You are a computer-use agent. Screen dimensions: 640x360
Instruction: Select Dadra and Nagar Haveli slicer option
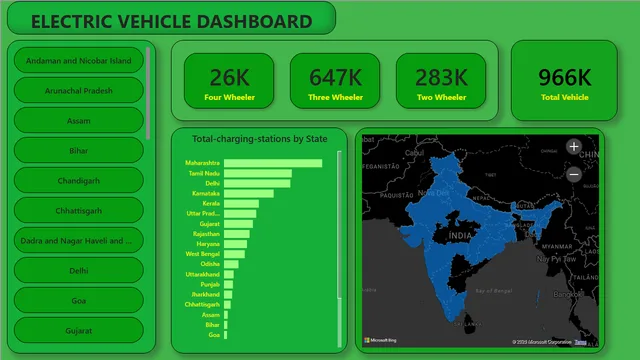(79, 240)
